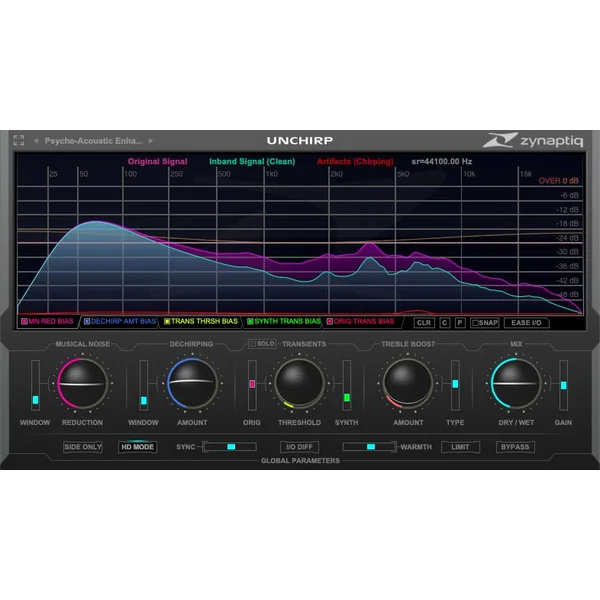Viewport: 600px width, 600px height.
Task: Click the transients SYNTH slider
Action: (347, 385)
